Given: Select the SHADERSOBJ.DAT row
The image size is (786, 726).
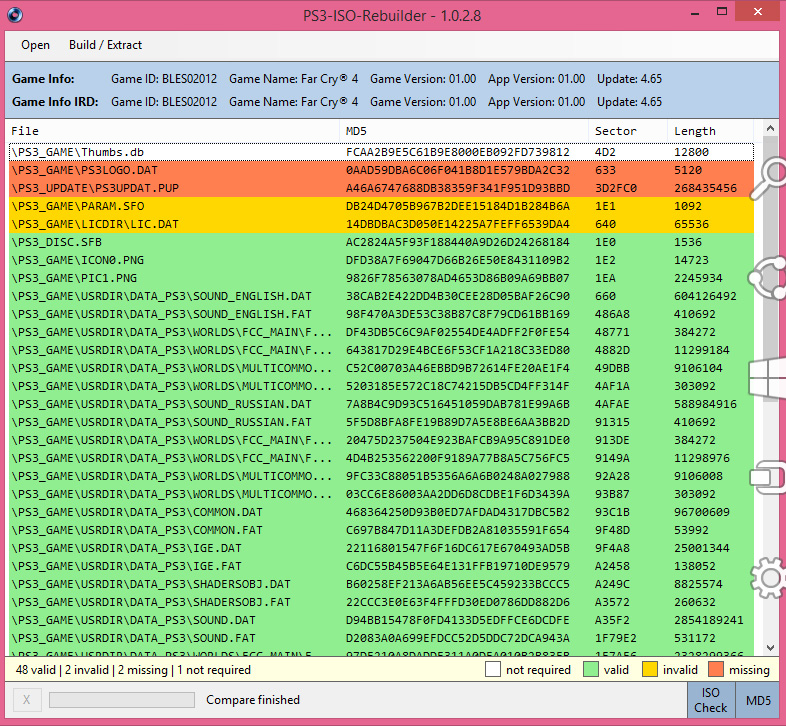Looking at the screenshot, I should pyautogui.click(x=381, y=585).
